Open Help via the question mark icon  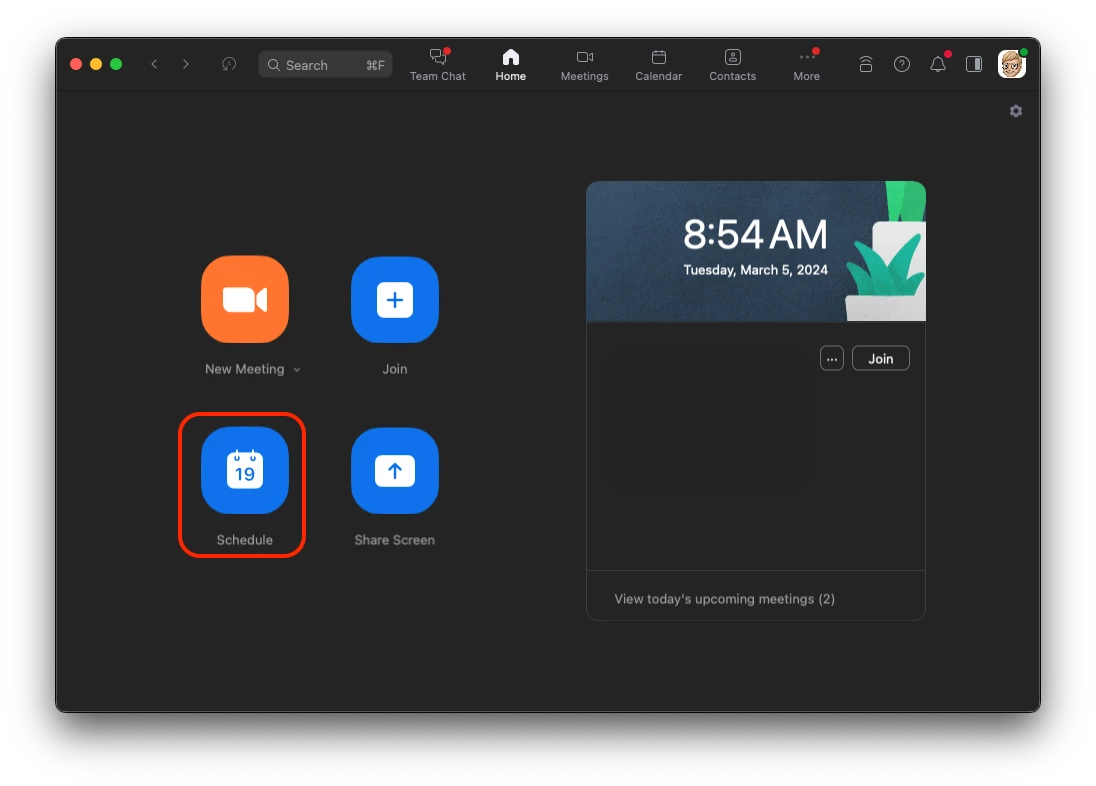coord(902,64)
